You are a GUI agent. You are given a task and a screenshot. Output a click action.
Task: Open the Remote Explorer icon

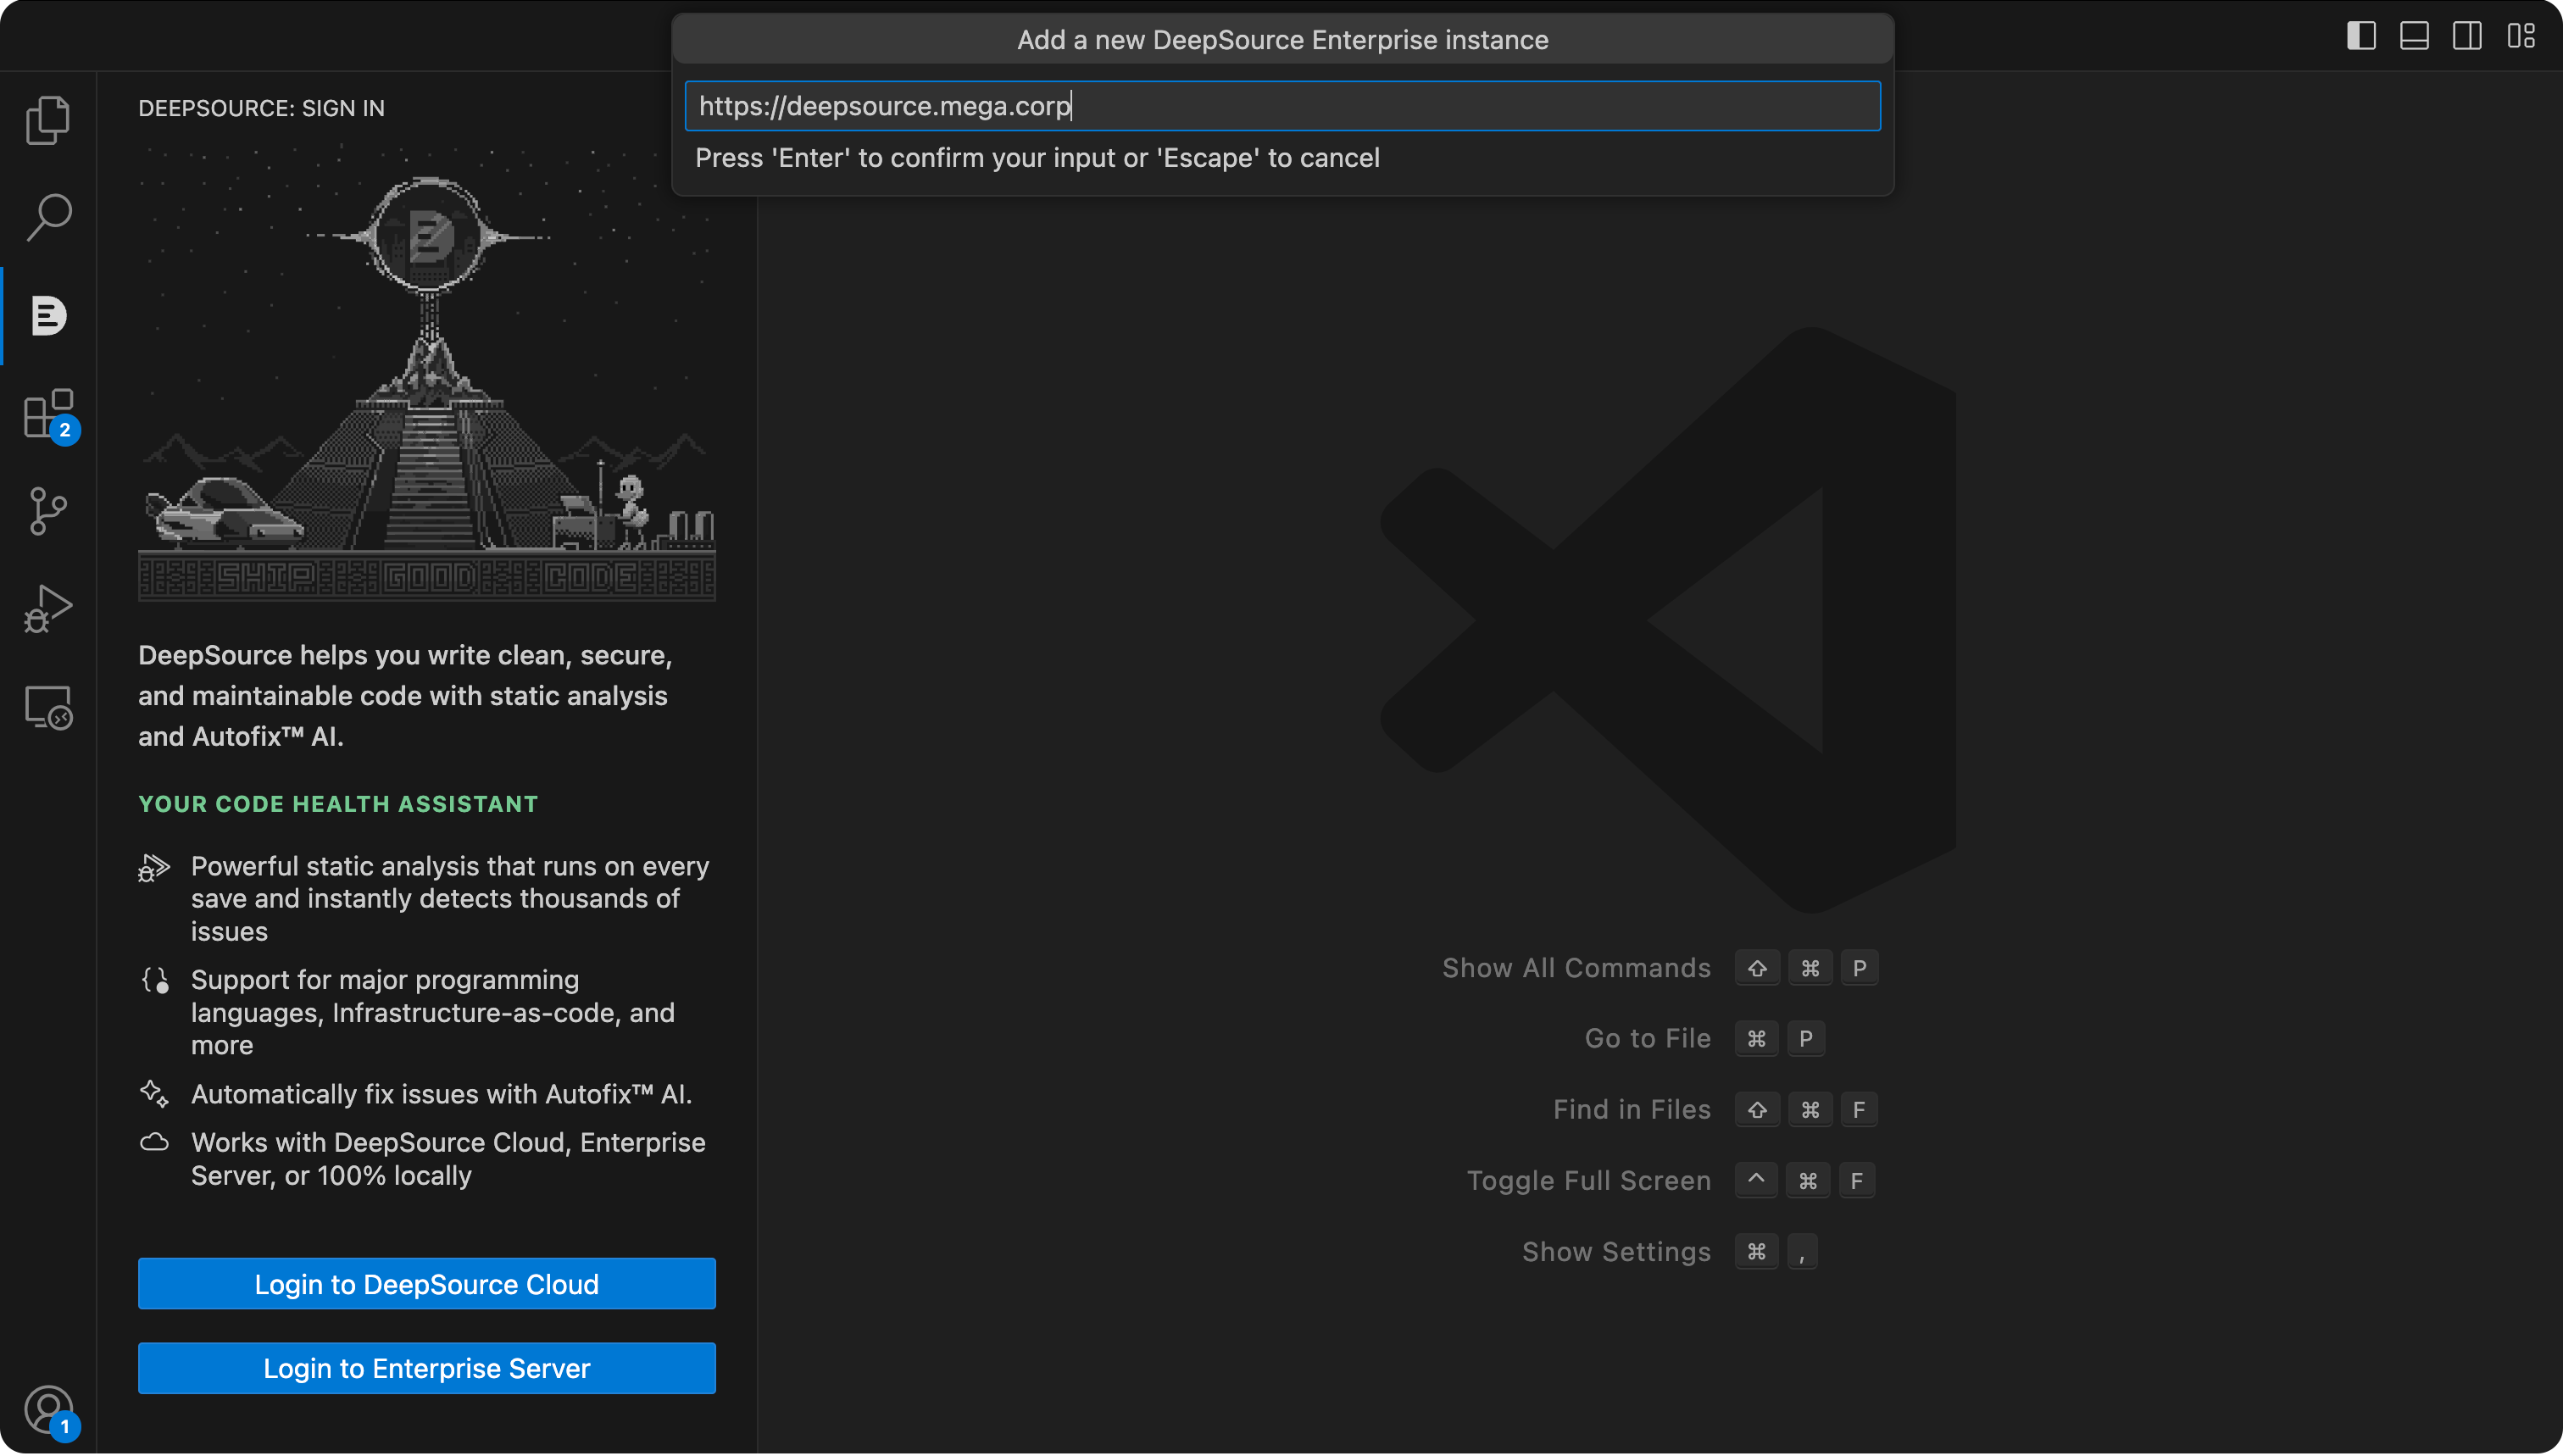coord(48,707)
